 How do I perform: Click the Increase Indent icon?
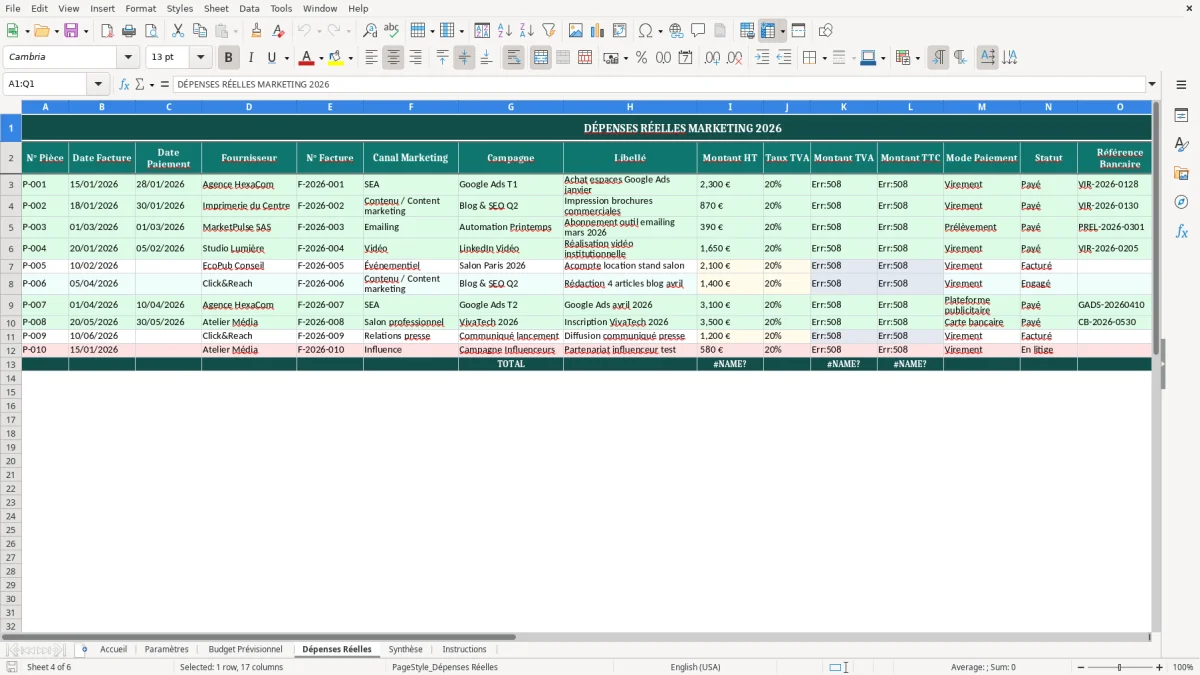[762, 58]
